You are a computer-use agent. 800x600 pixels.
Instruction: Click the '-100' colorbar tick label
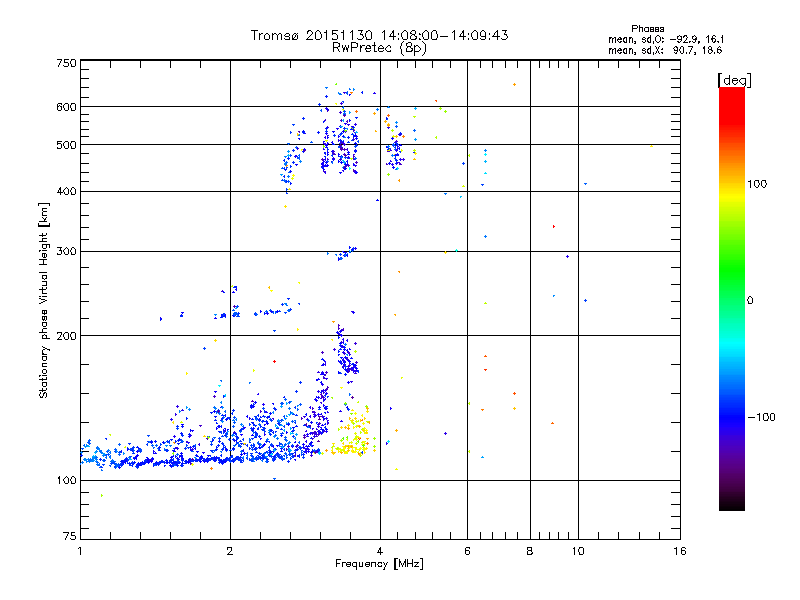click(761, 417)
